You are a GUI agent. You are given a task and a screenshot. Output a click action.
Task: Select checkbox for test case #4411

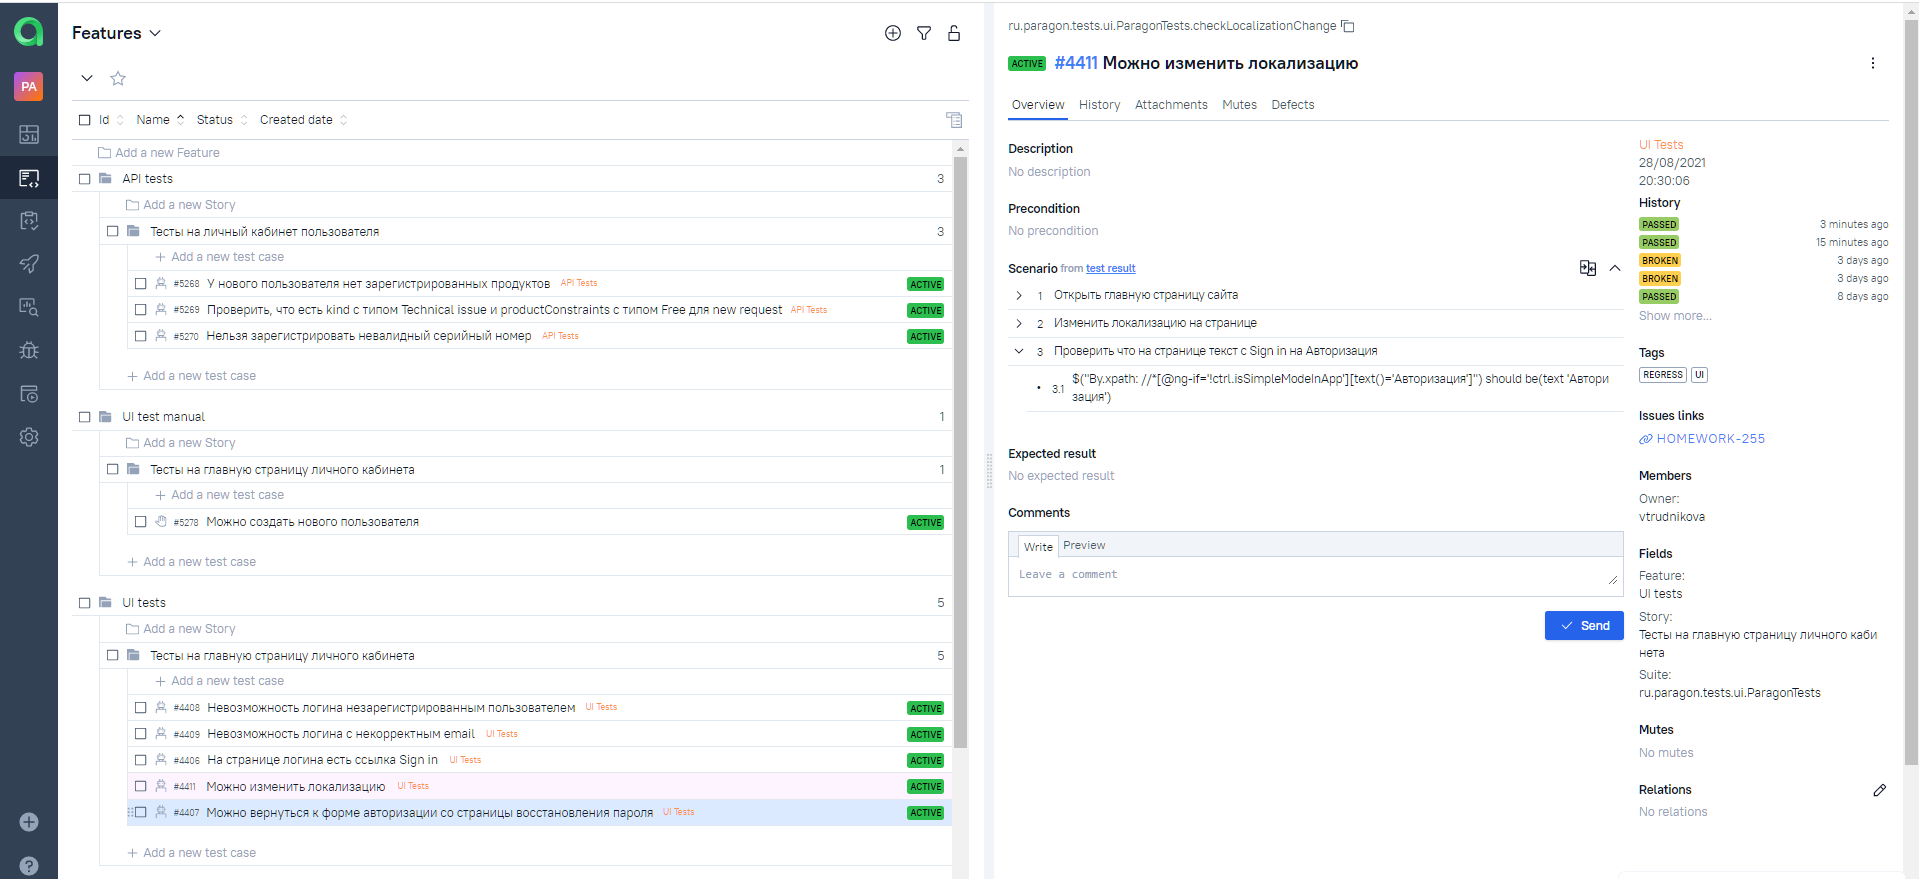141,787
